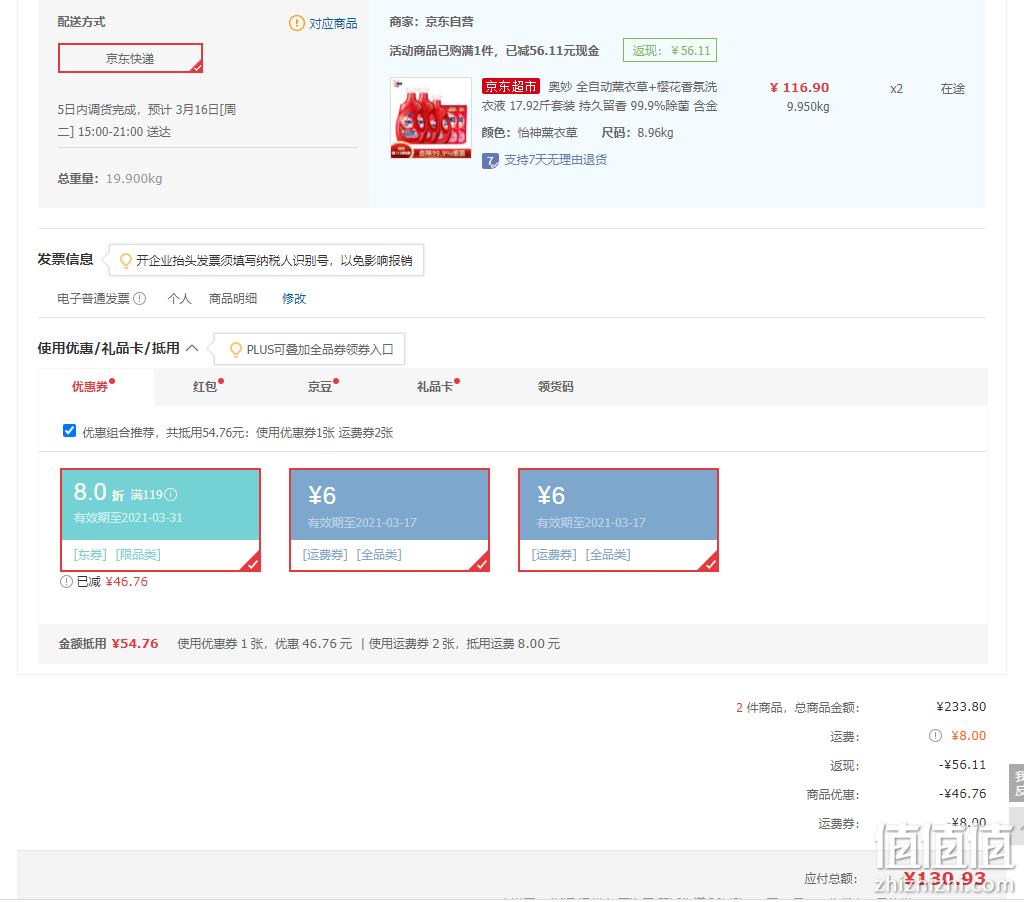This screenshot has width=1024, height=902.
Task: Click the 返现 -¥56.11 summary value
Action: tap(962, 765)
